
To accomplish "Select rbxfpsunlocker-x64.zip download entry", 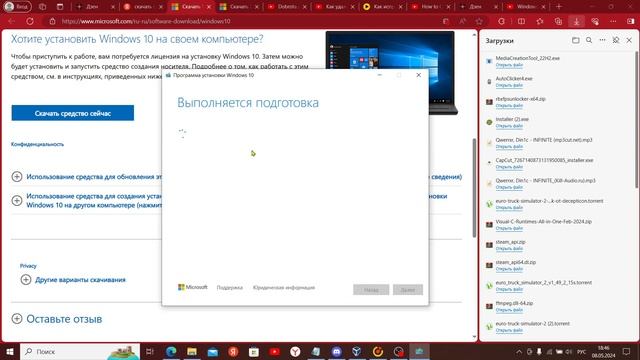I will [x=520, y=99].
